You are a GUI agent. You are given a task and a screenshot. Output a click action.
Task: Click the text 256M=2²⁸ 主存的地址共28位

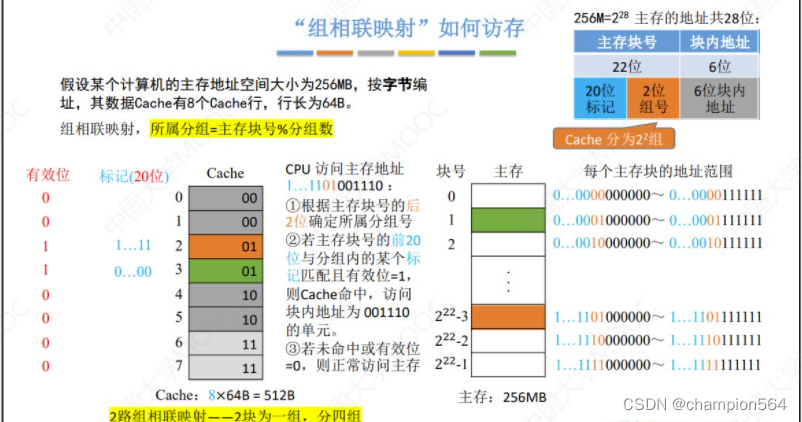click(666, 18)
